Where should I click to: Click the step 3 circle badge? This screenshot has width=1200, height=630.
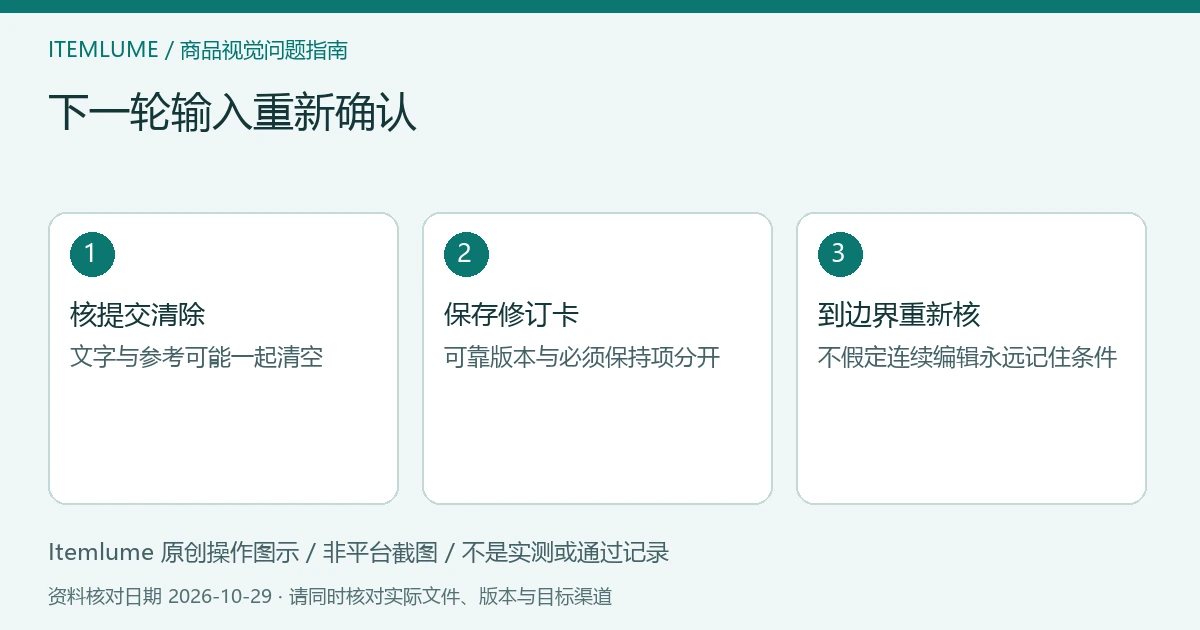pyautogui.click(x=840, y=254)
